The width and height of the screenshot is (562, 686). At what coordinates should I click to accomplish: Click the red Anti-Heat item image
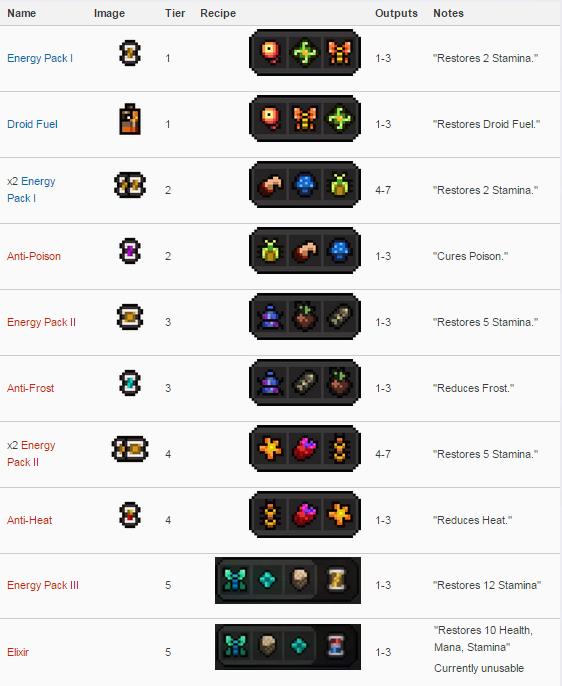[130, 515]
